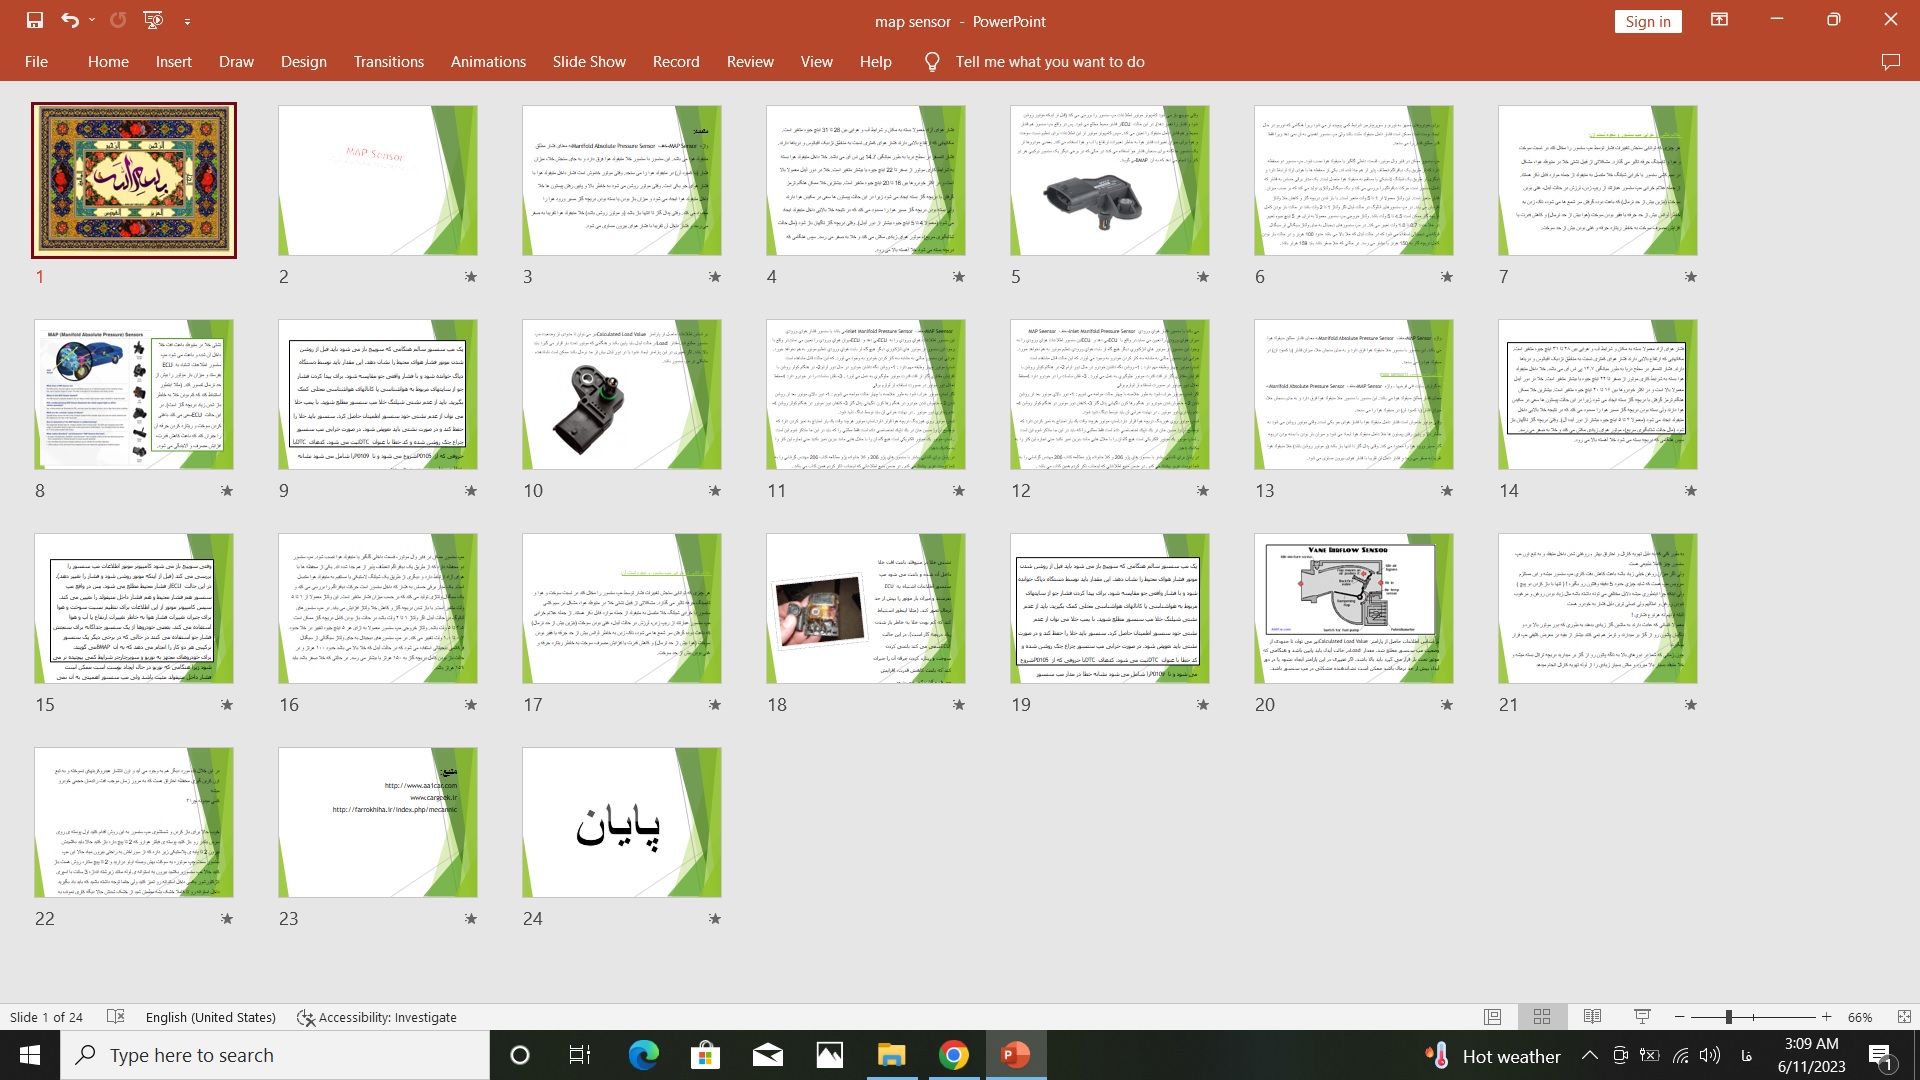Click the spell check icon in status bar
This screenshot has height=1080, width=1920.
point(116,1017)
